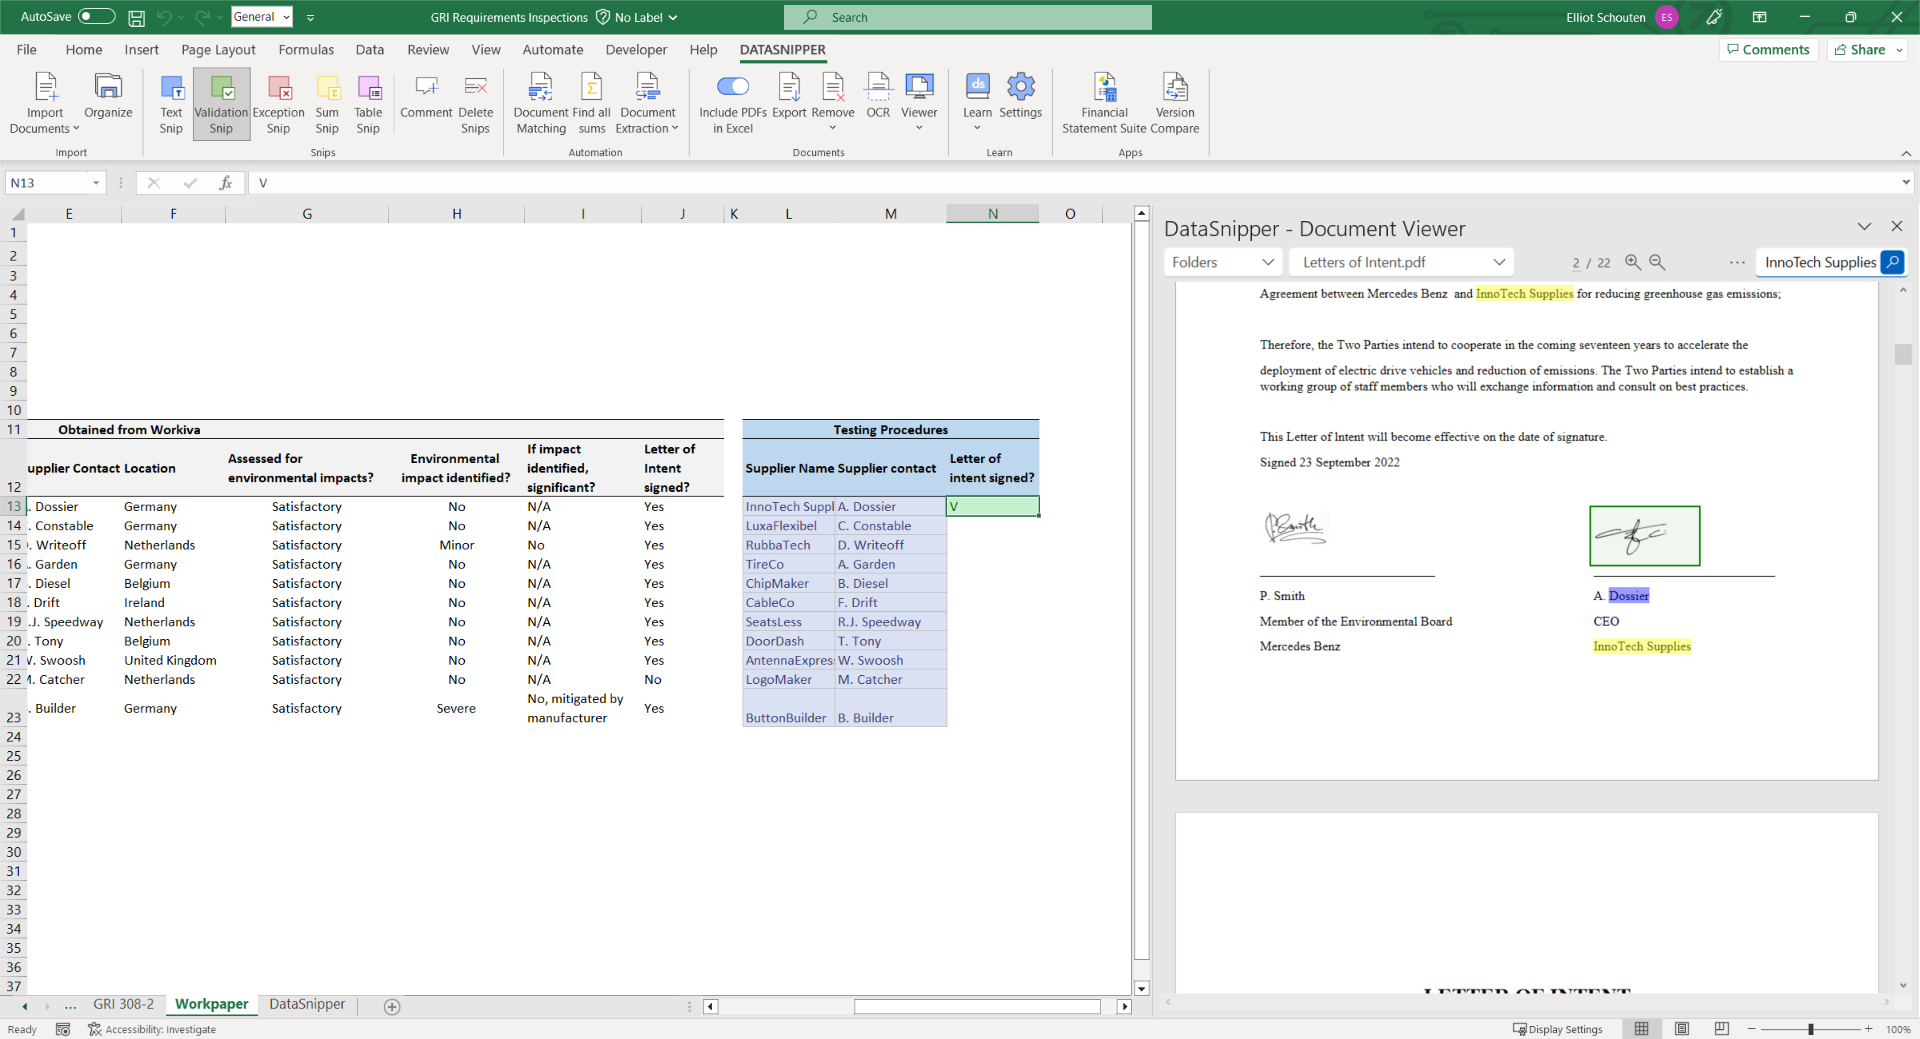Viewport: 1920px width, 1039px height.
Task: Toggle AutoSave switch
Action: point(96,17)
